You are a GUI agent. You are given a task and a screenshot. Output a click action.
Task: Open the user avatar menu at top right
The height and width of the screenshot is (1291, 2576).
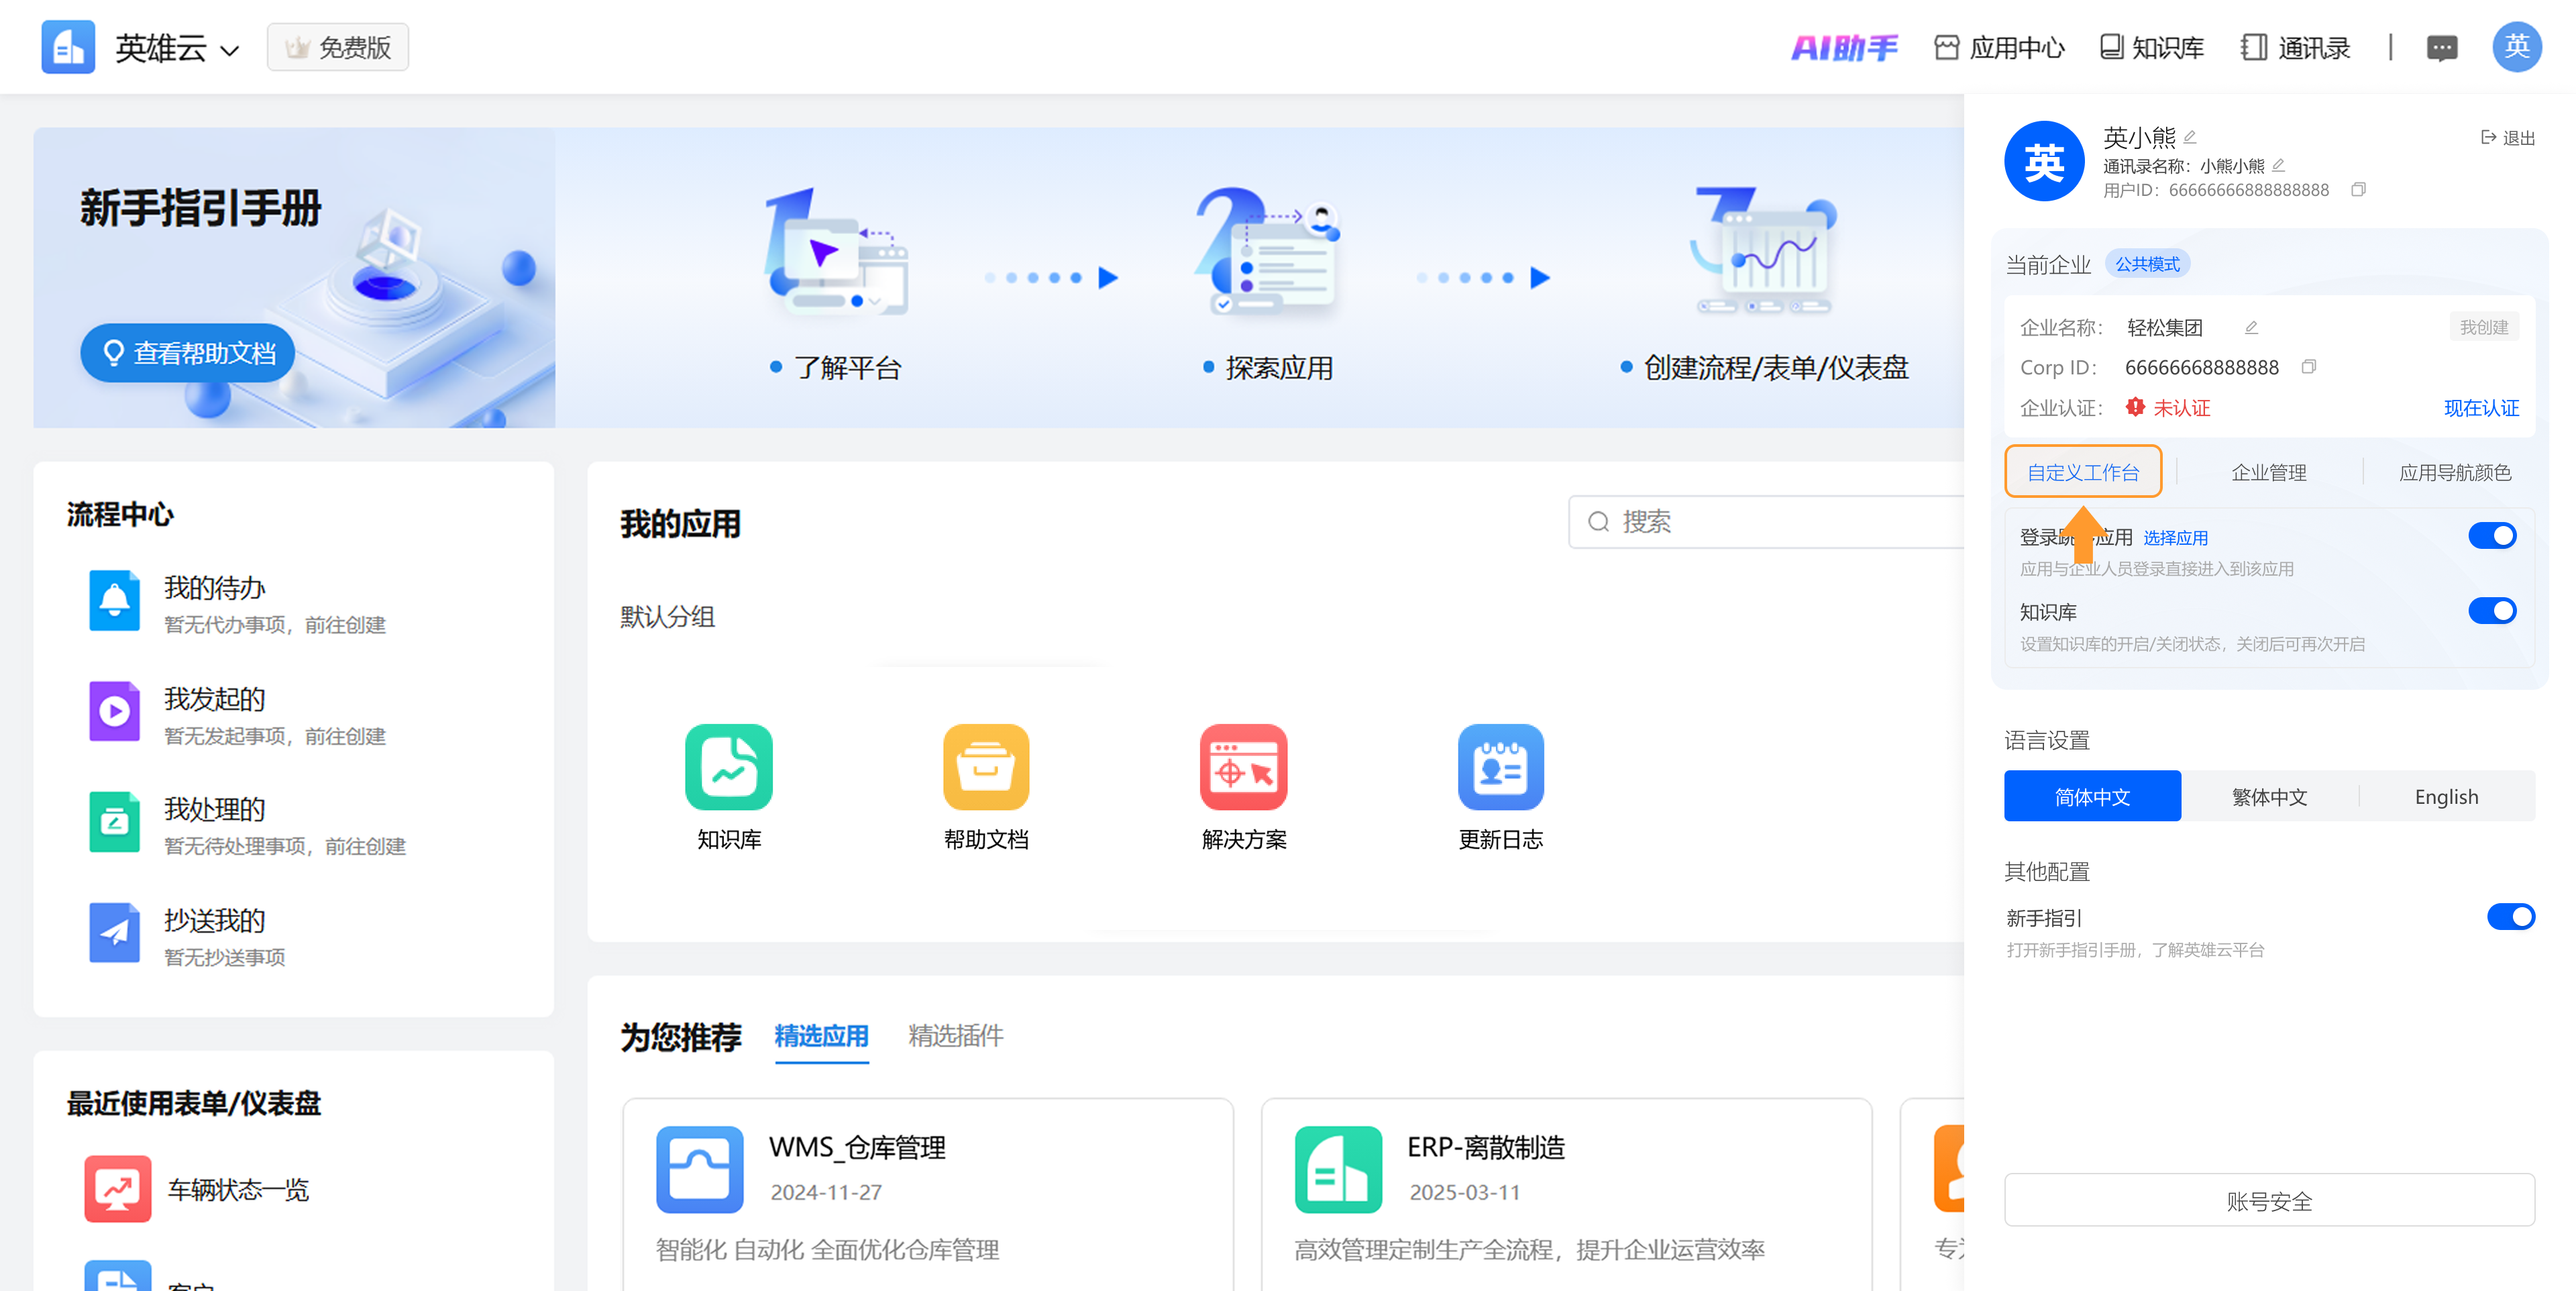tap(2516, 47)
